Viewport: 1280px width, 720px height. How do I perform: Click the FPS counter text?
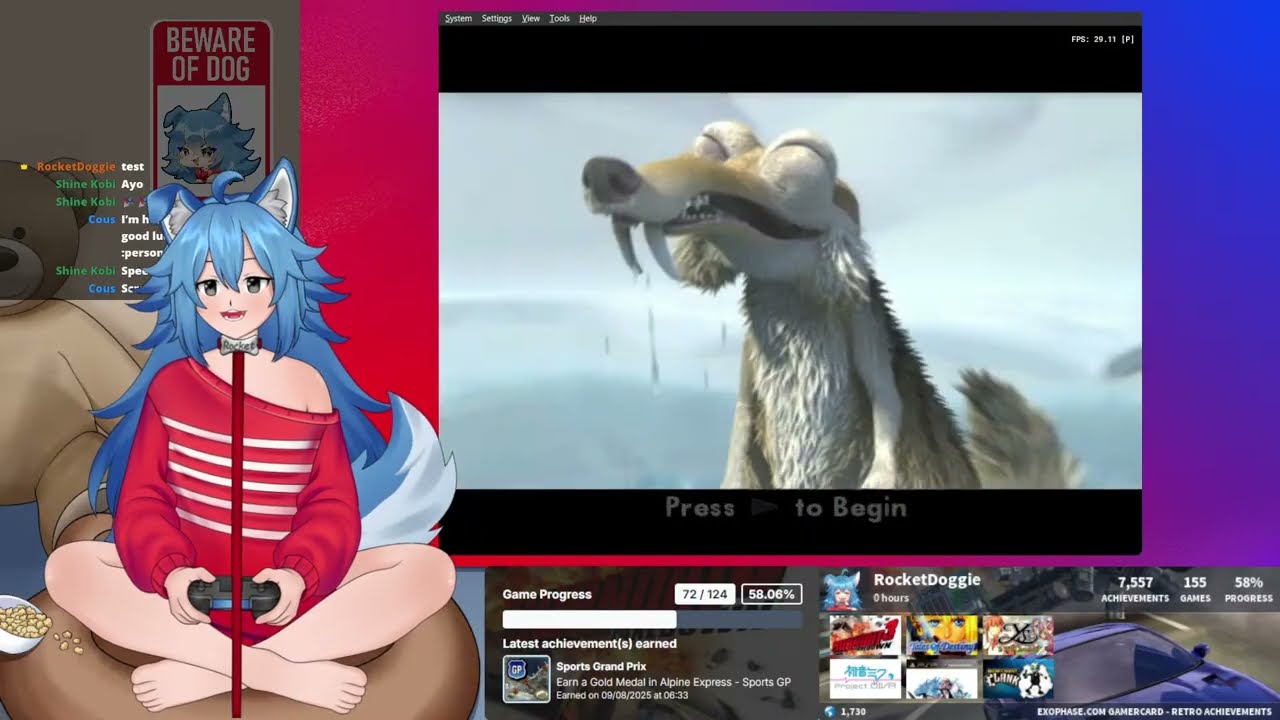[x=1102, y=39]
